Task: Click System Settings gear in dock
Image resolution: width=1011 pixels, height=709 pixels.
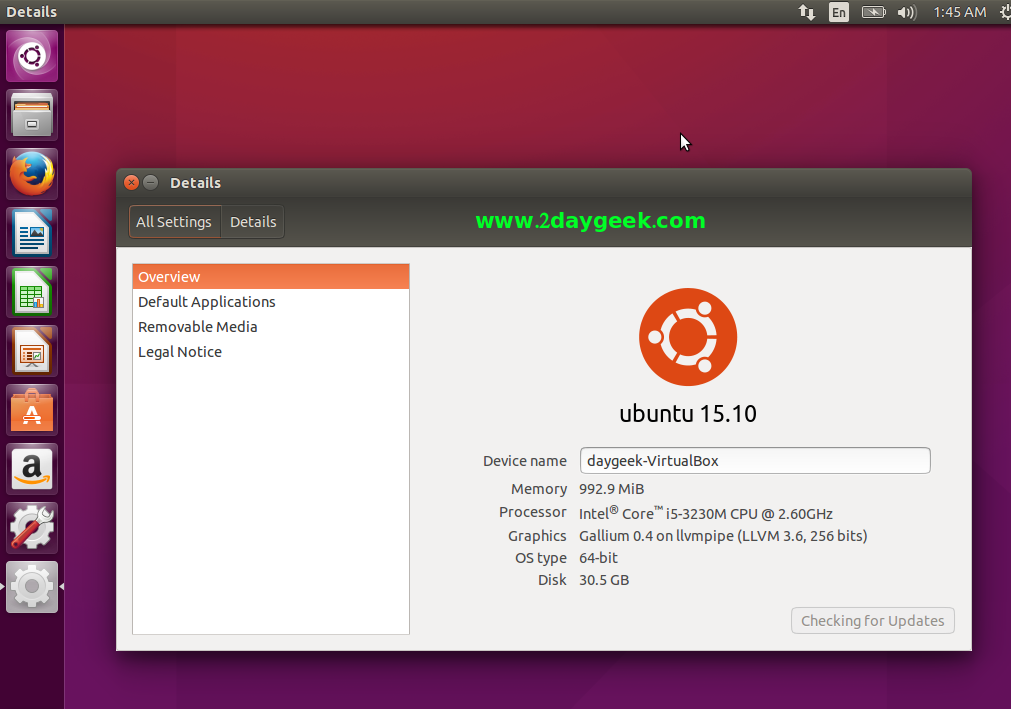Action: (32, 587)
